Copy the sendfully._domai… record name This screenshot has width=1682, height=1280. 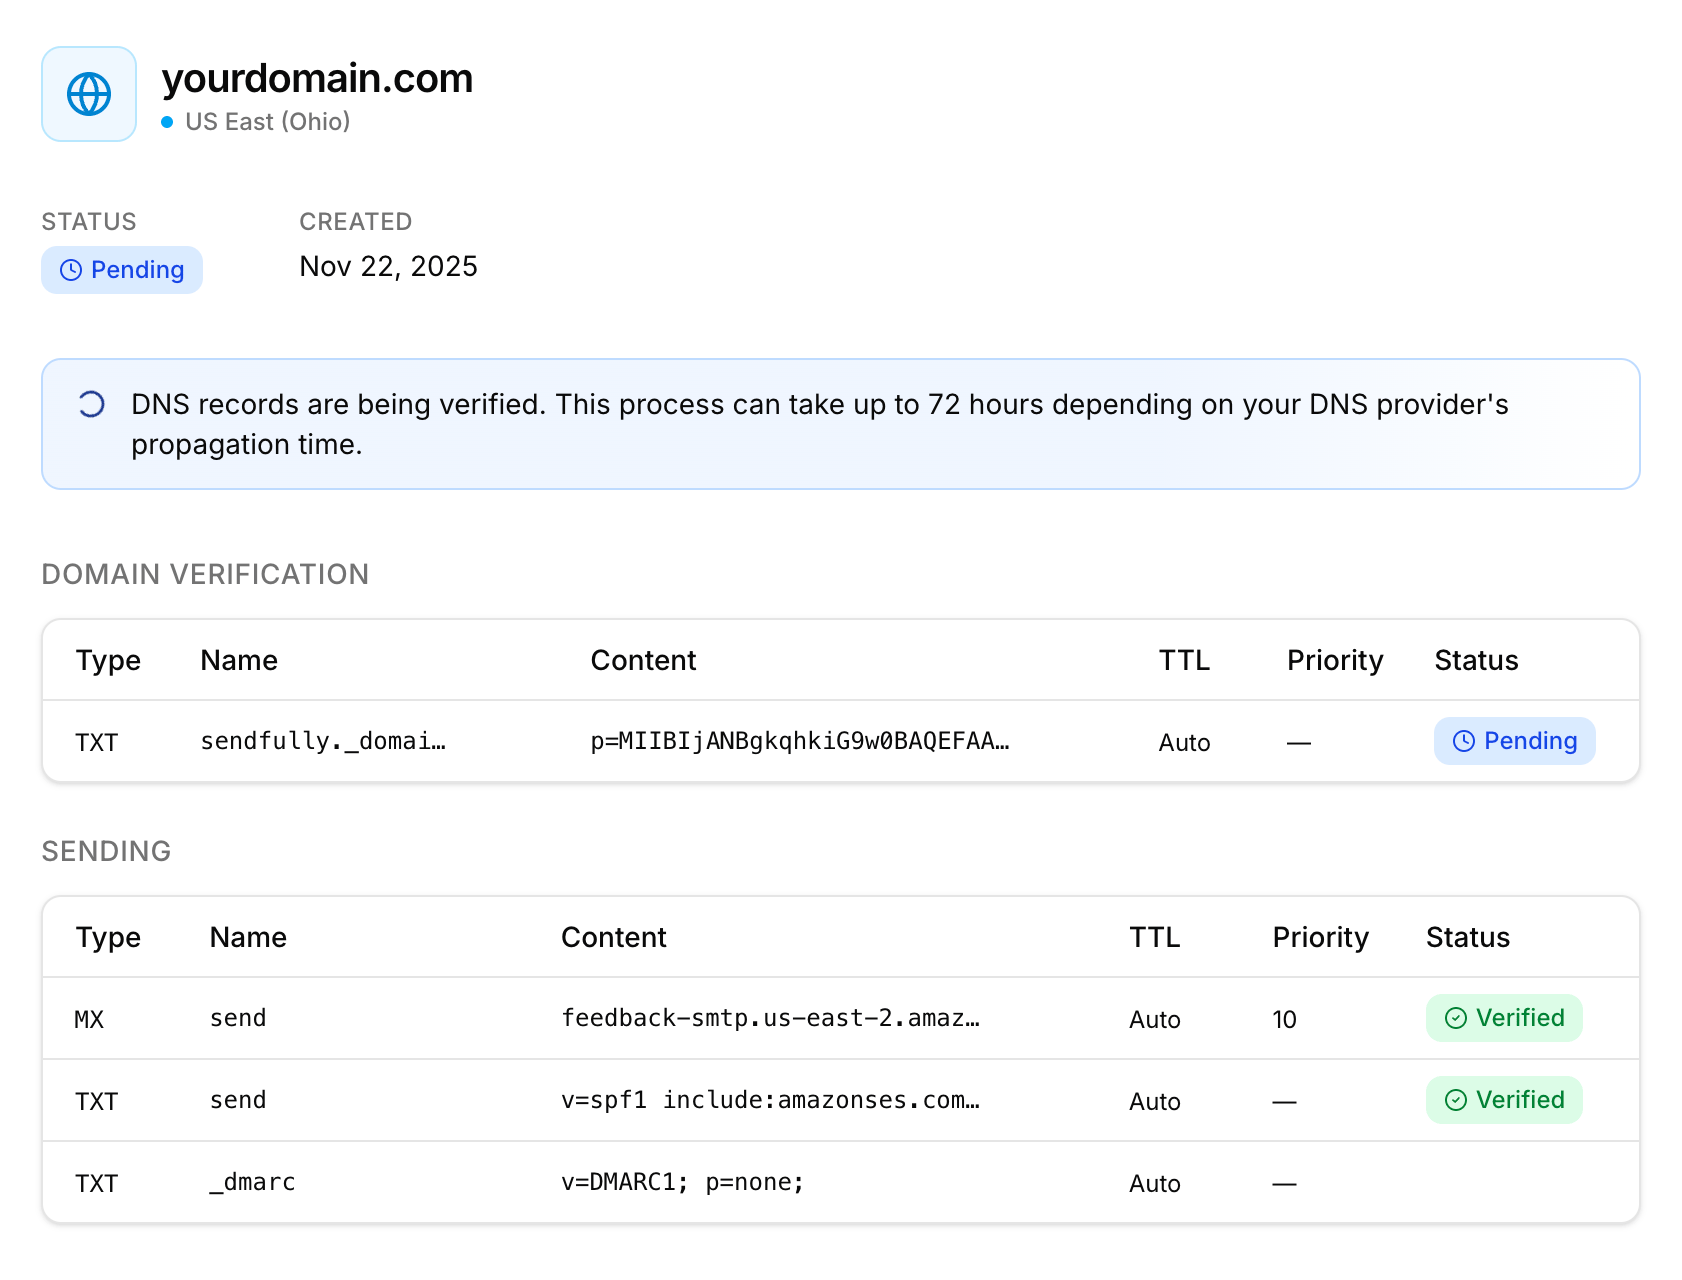click(x=323, y=741)
